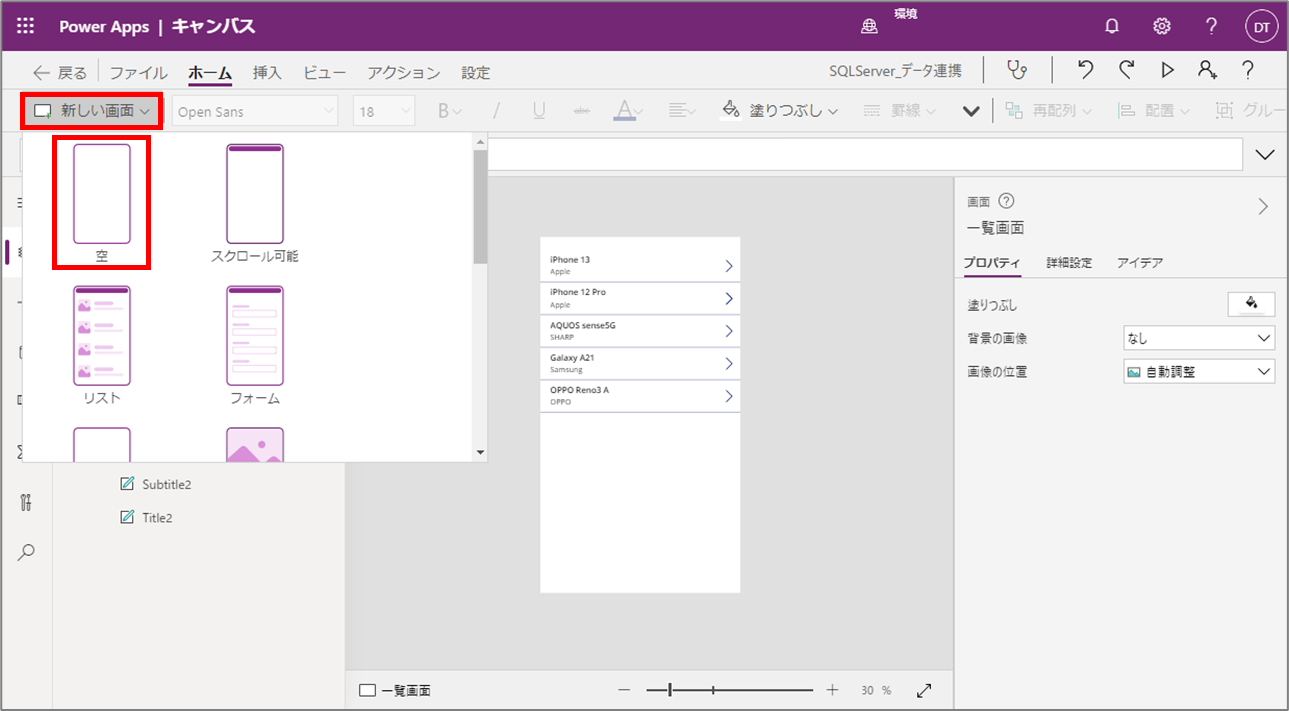Open the 塗りつぶし color picker swatch
Image resolution: width=1289 pixels, height=711 pixels.
(x=1251, y=305)
